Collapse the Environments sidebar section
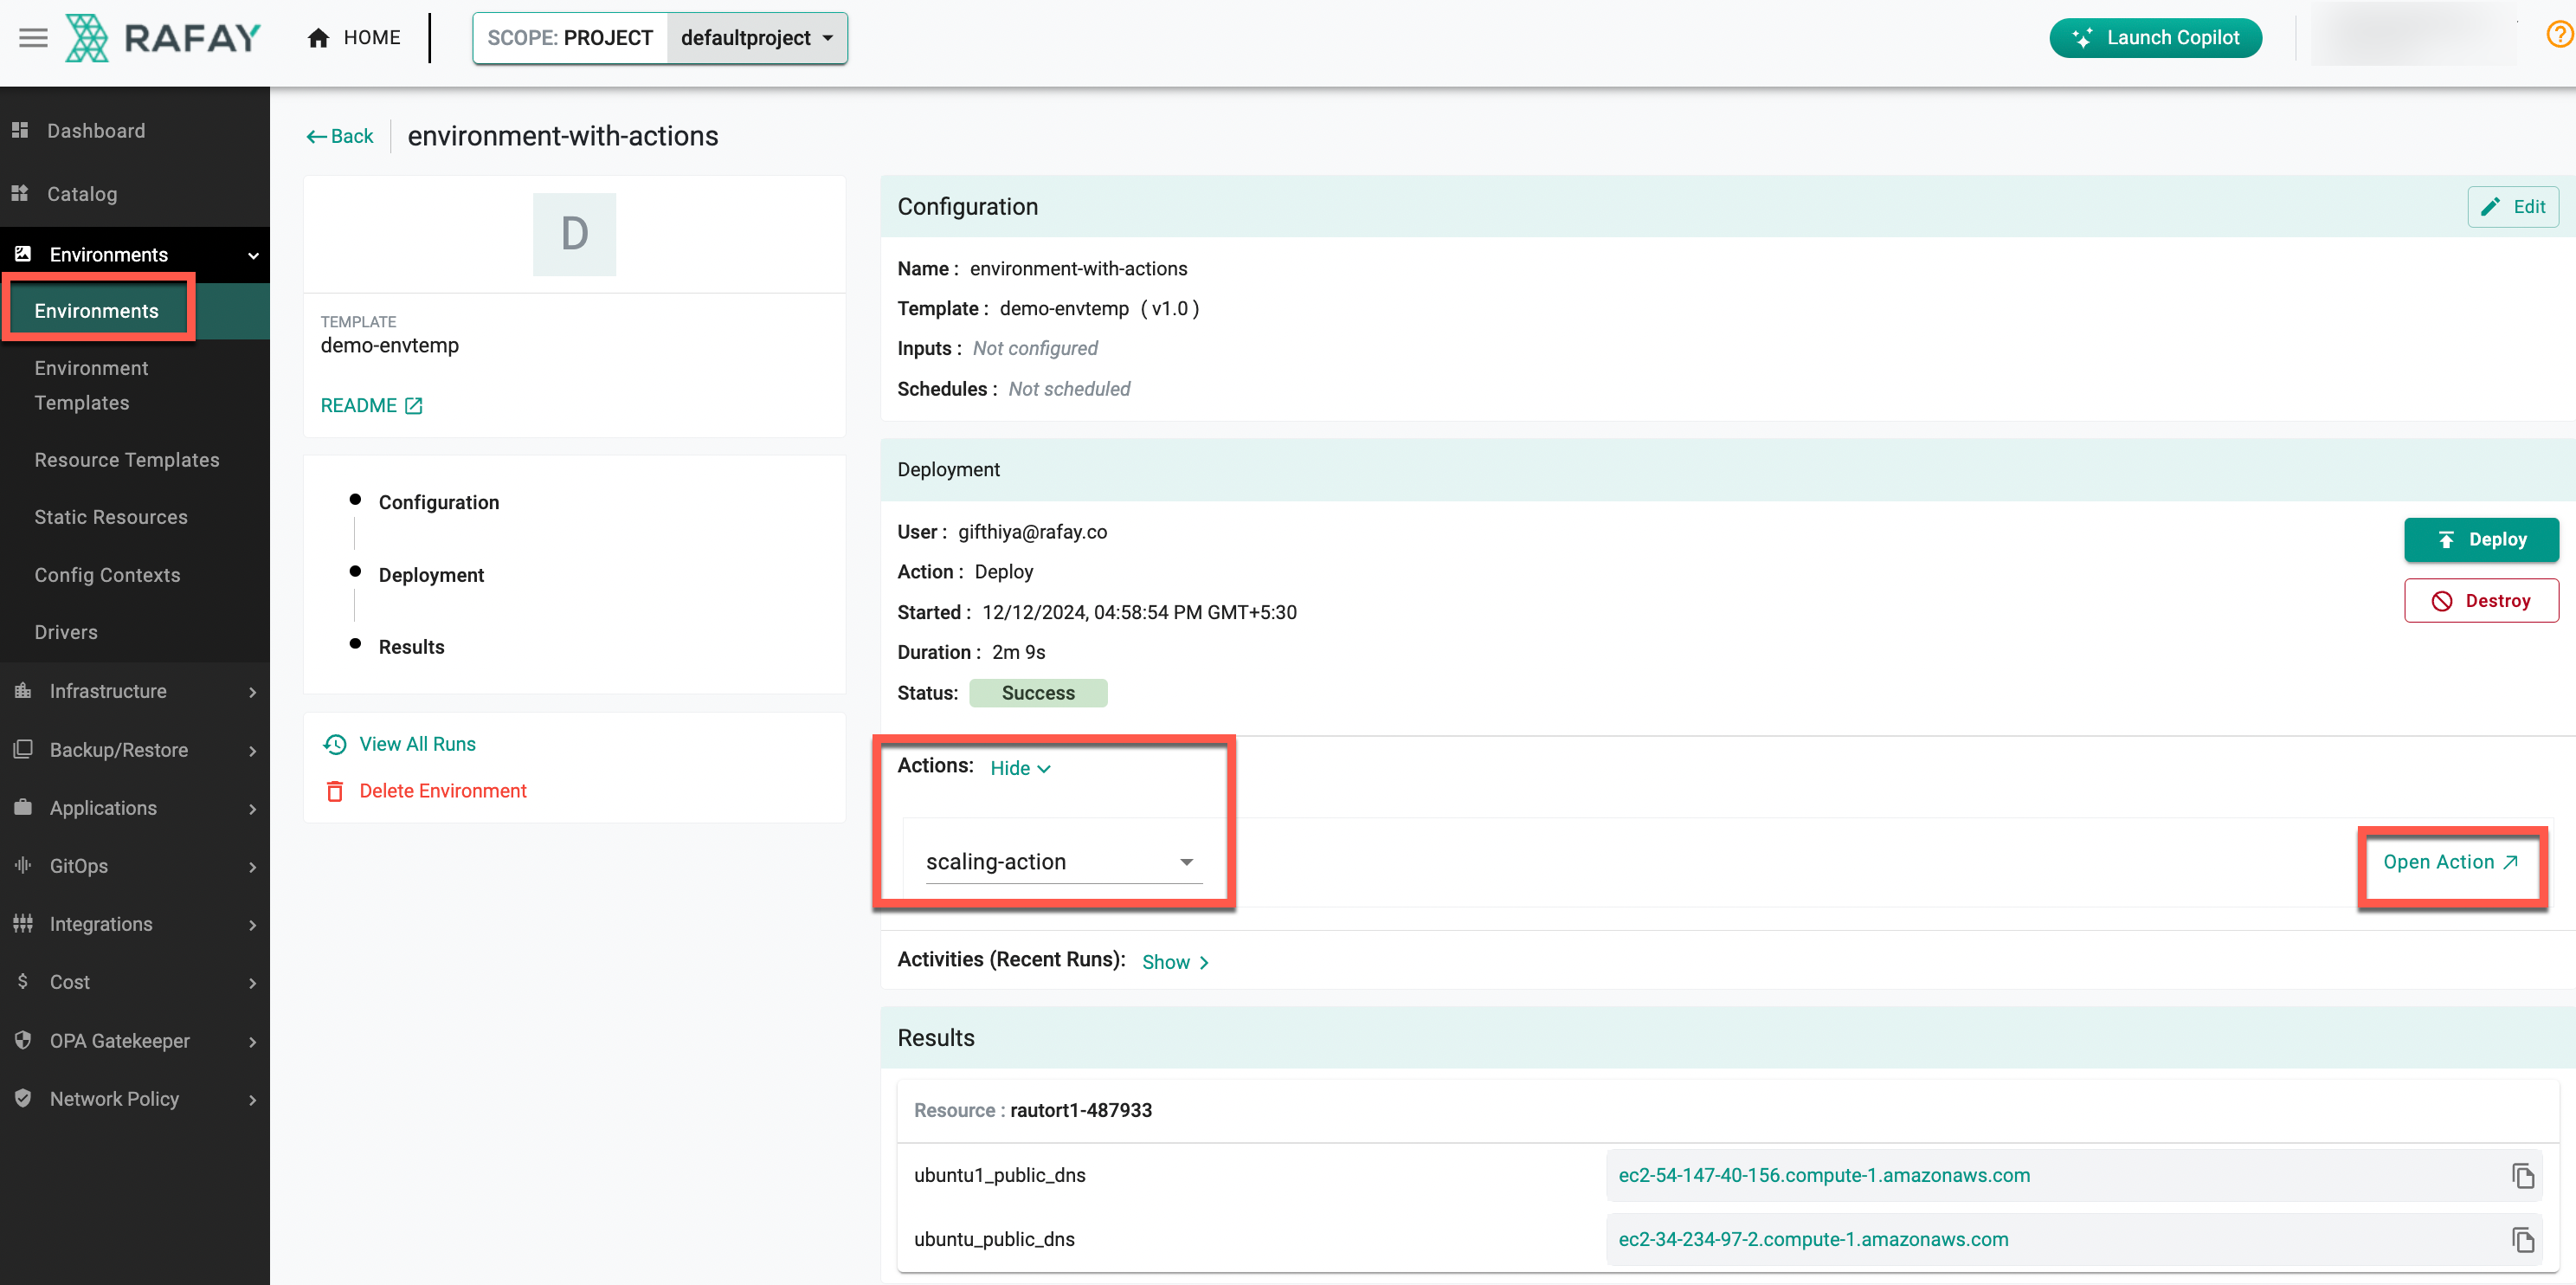 click(x=253, y=255)
